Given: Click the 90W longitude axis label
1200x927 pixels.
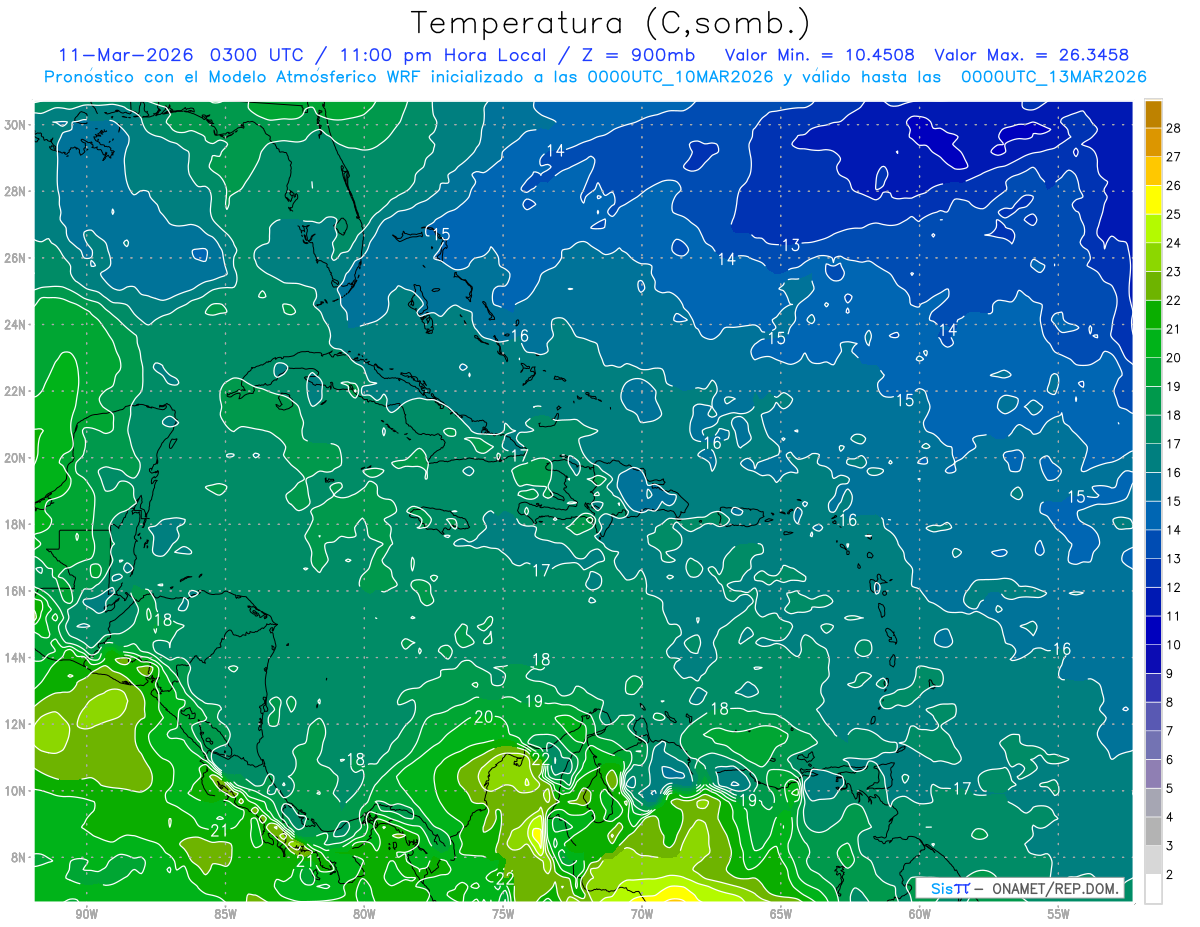Looking at the screenshot, I should (86, 914).
